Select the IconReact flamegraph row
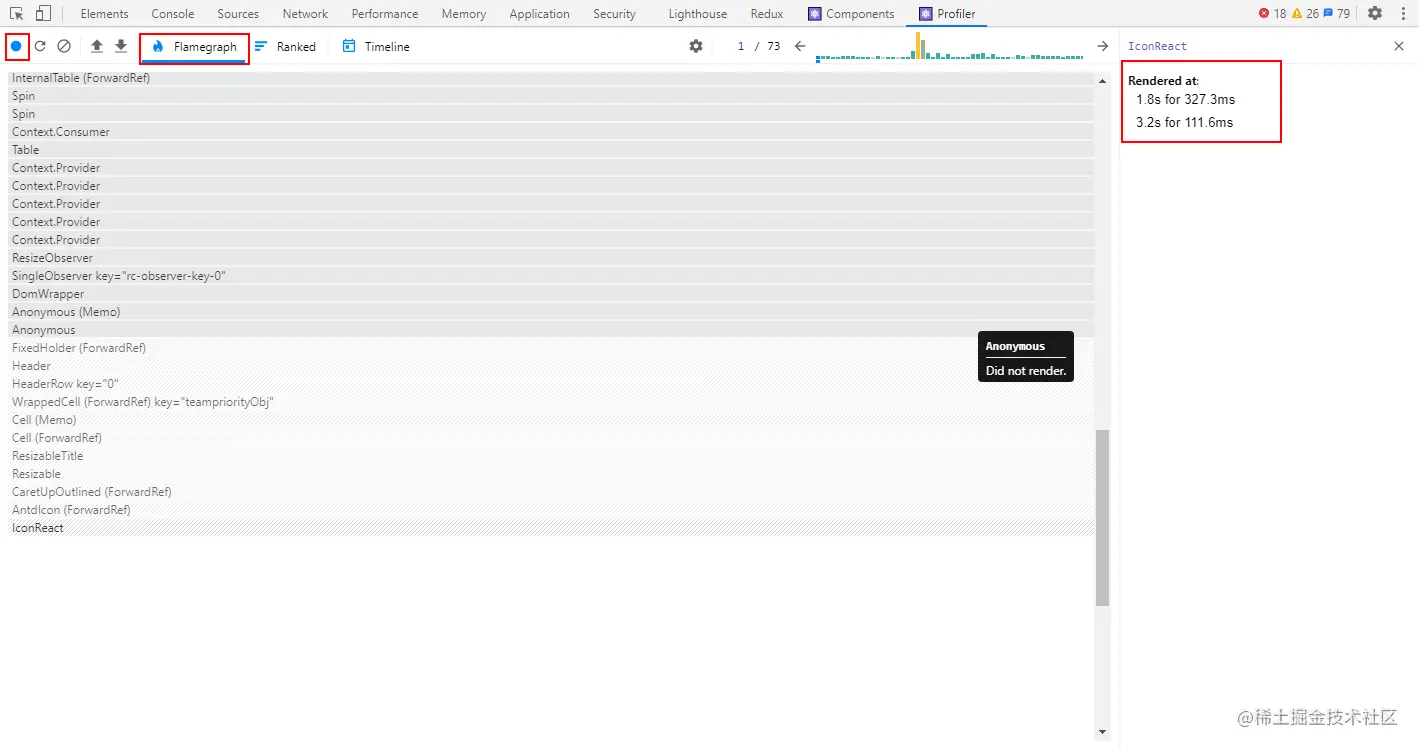1419x749 pixels. pos(551,528)
